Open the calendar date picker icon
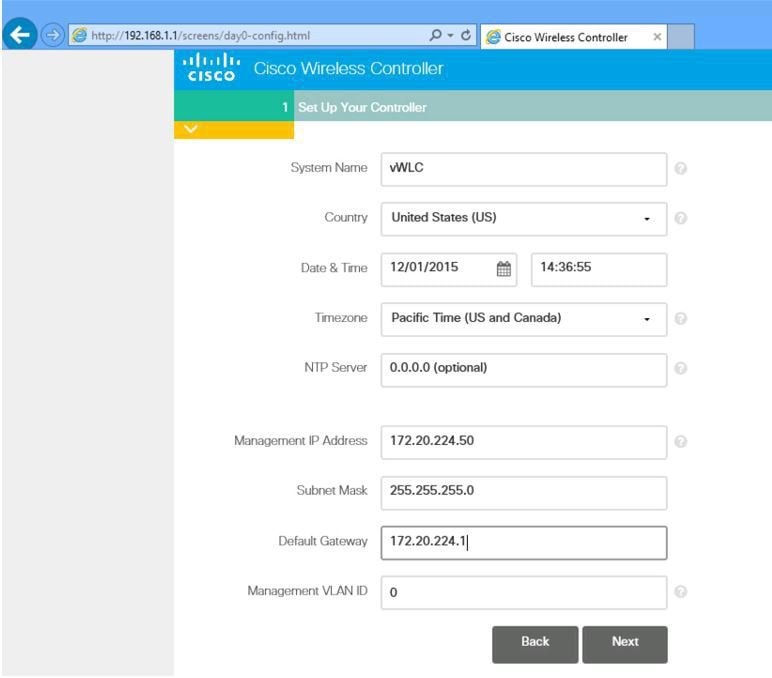The image size is (772, 678). (x=504, y=269)
